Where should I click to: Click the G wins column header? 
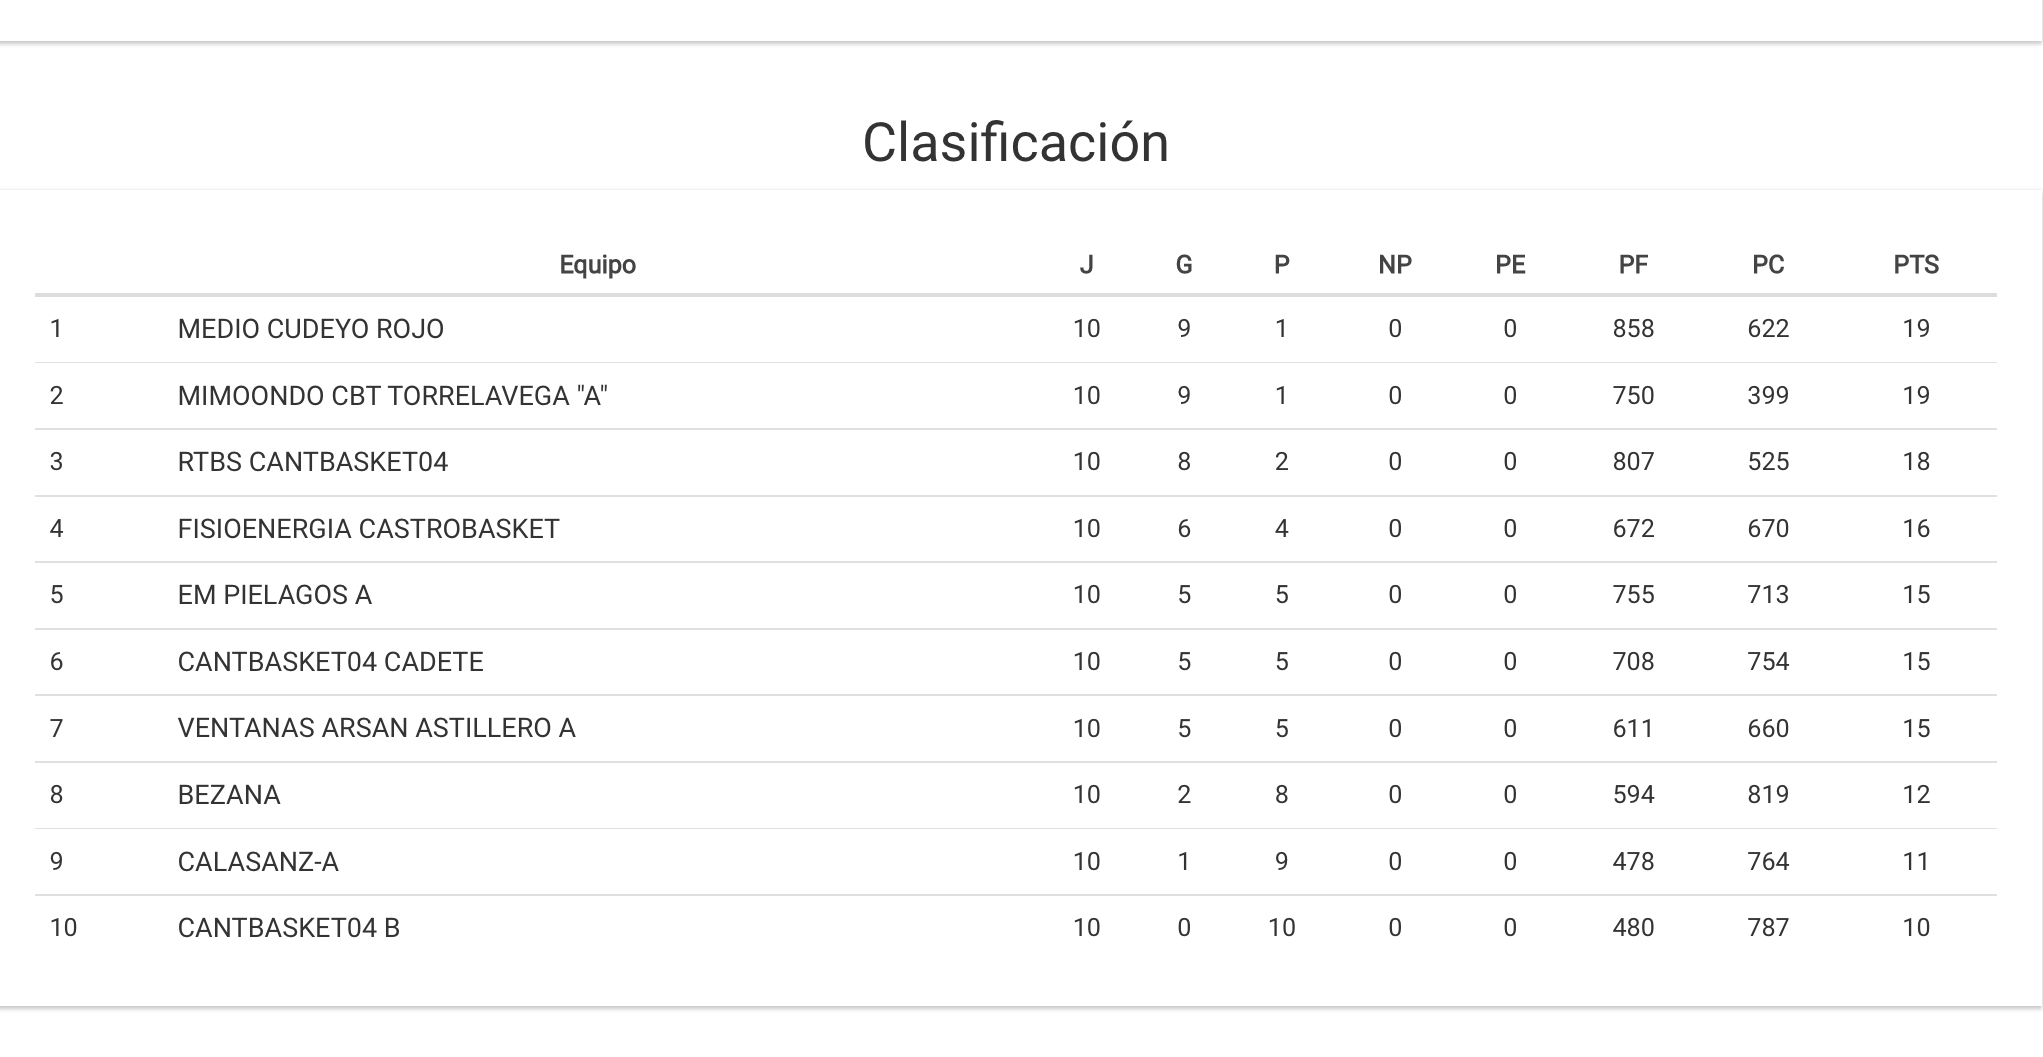1183,265
